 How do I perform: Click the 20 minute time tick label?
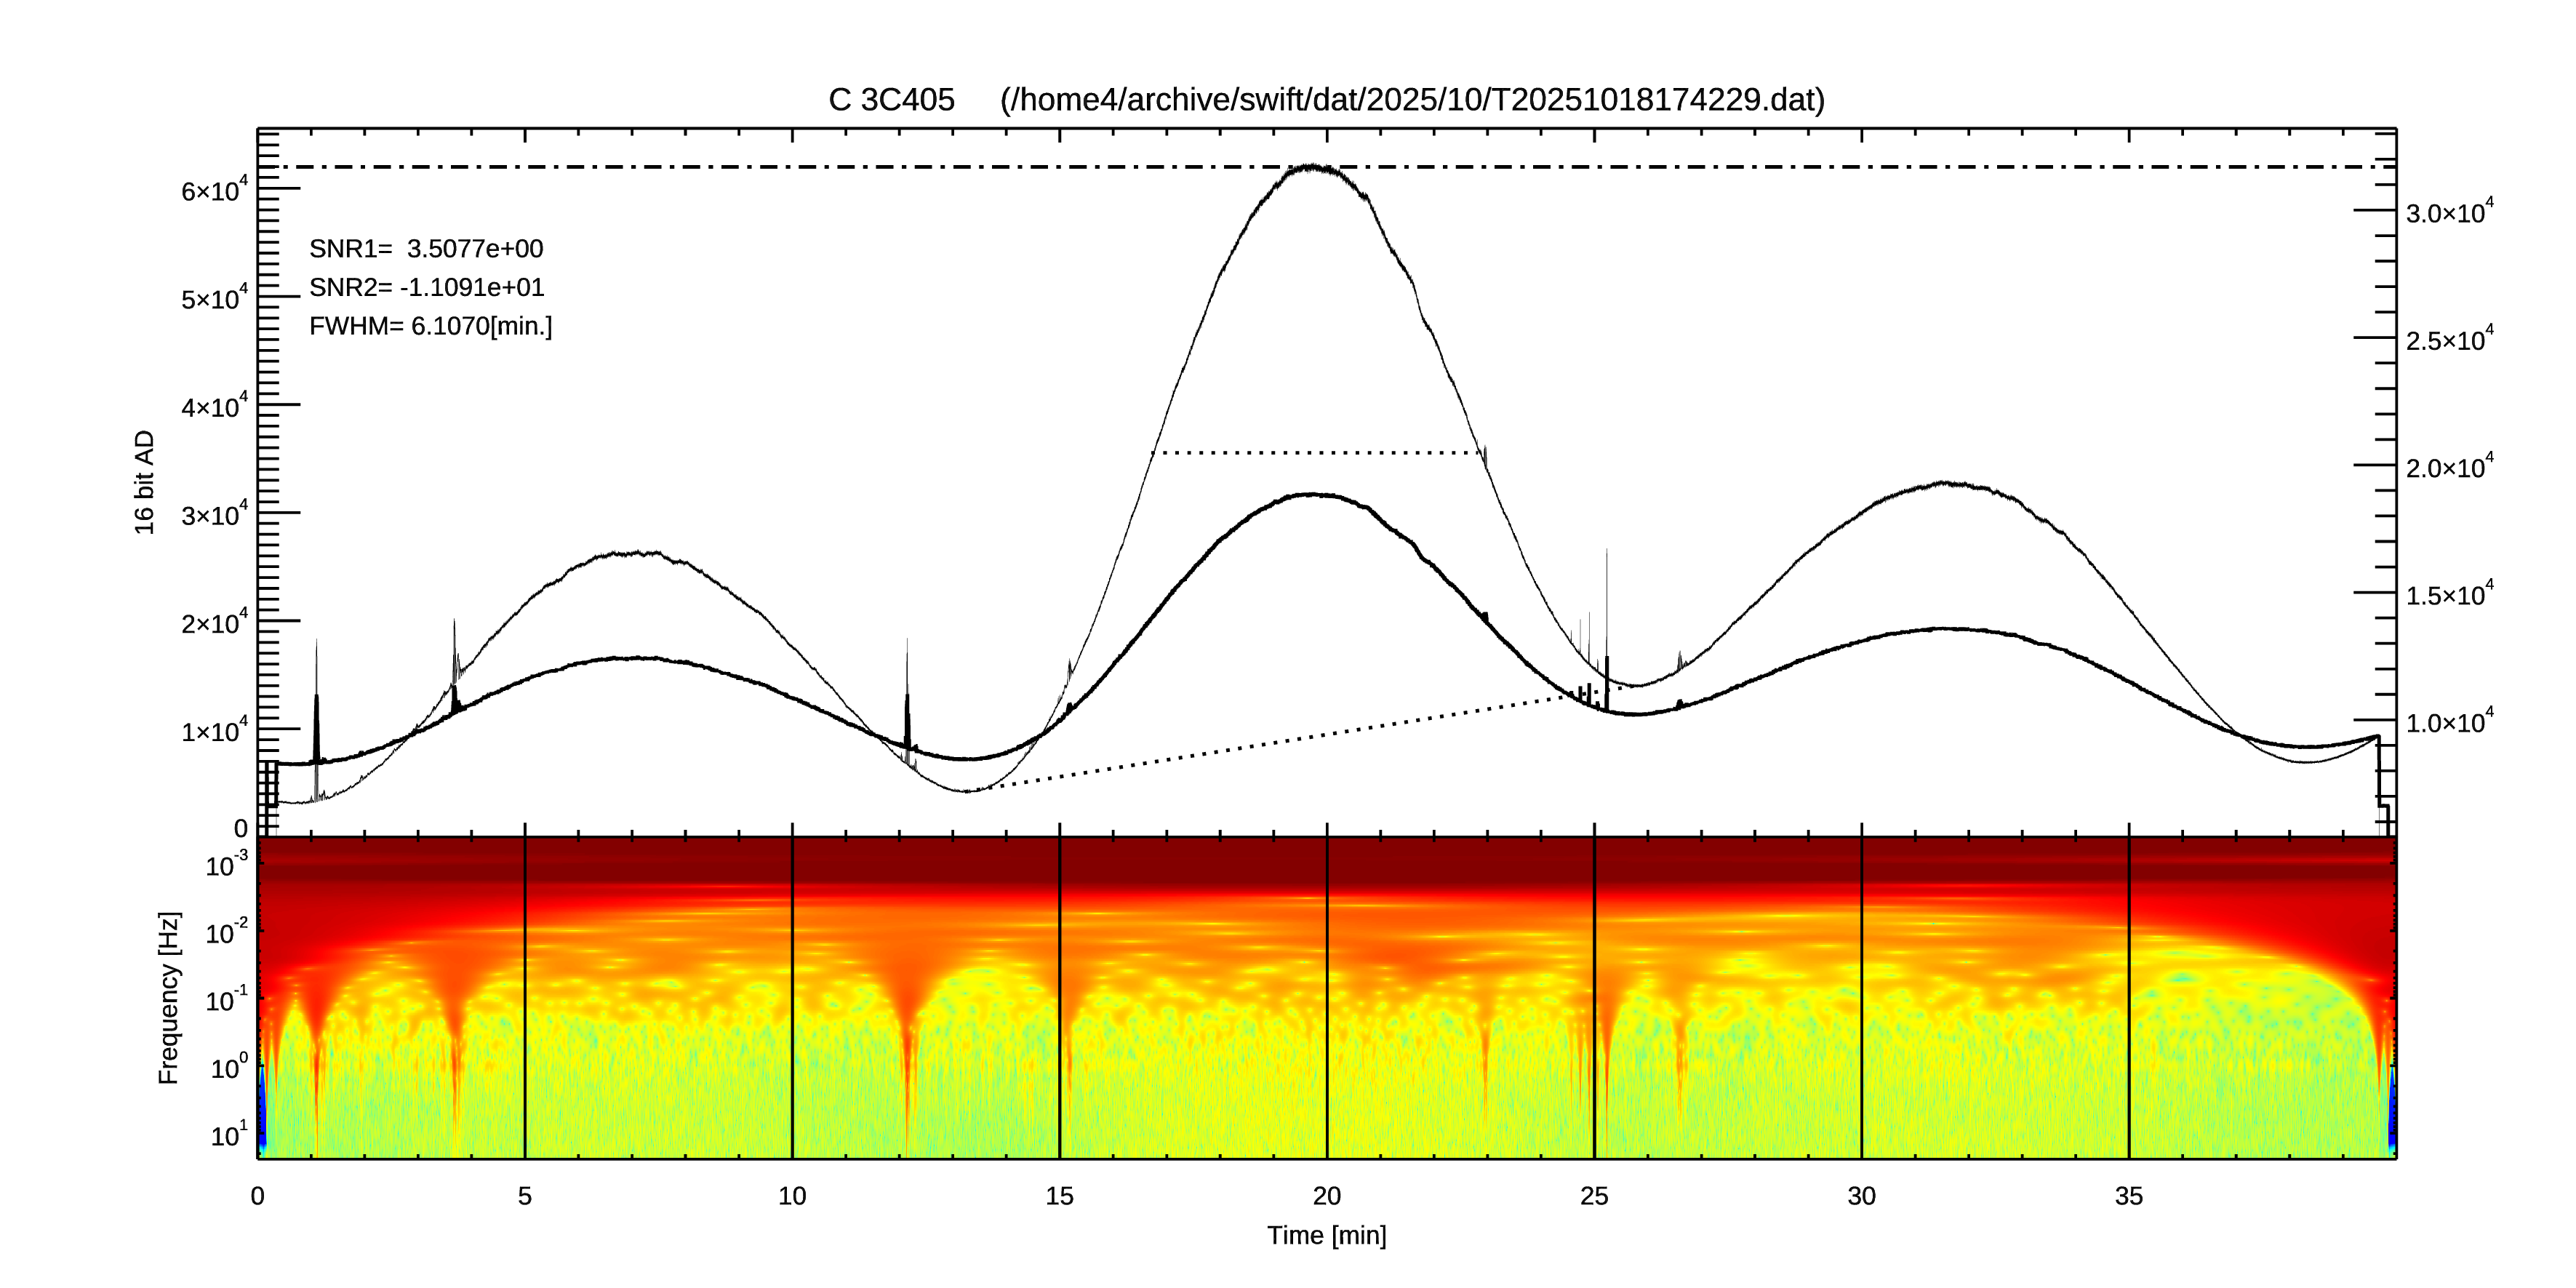pyautogui.click(x=1326, y=1196)
